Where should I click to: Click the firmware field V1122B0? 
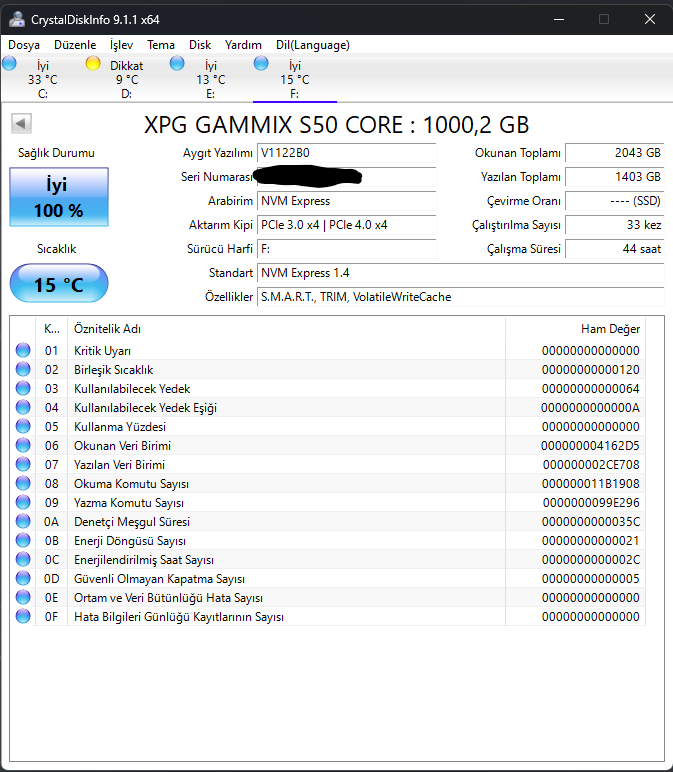pyautogui.click(x=347, y=153)
